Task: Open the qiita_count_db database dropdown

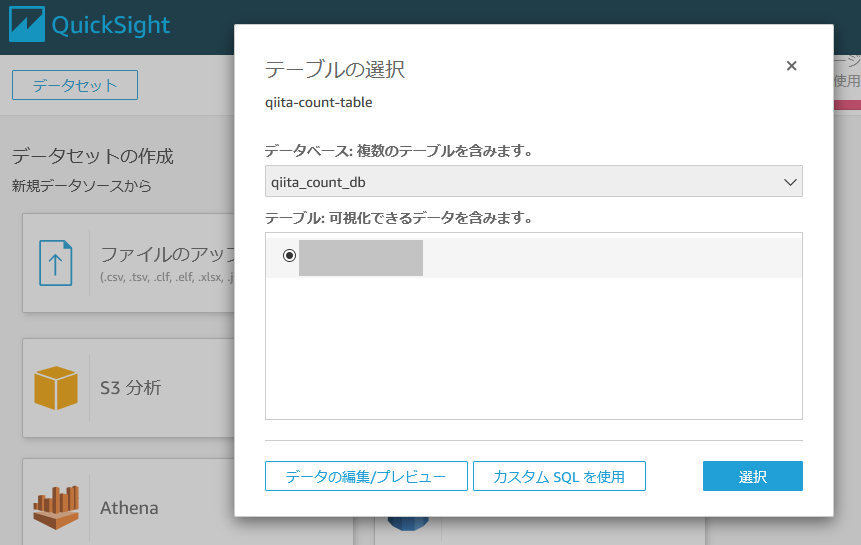Action: [x=533, y=182]
